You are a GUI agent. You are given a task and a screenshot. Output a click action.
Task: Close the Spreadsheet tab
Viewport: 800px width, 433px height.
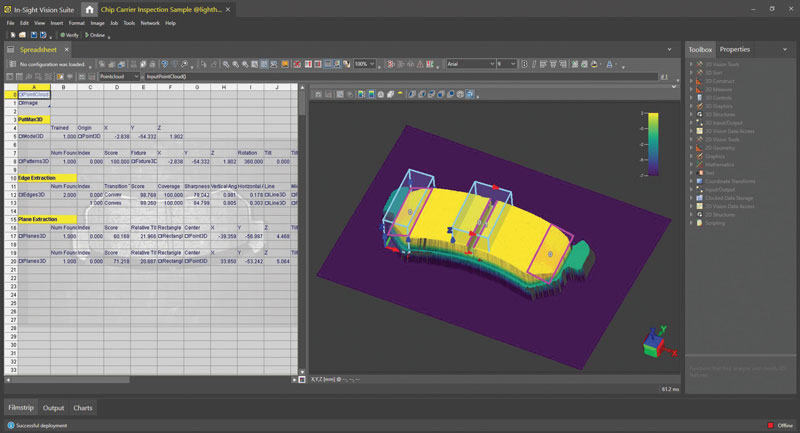[66, 49]
